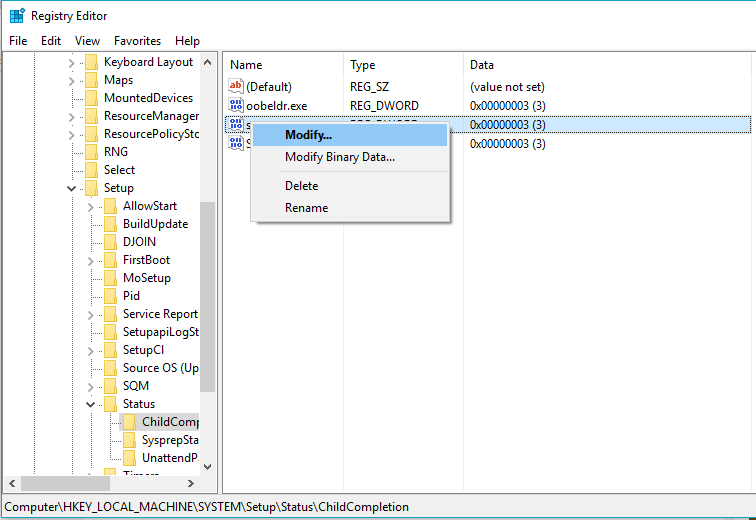Click the Type column header
756x520 pixels.
[362, 65]
